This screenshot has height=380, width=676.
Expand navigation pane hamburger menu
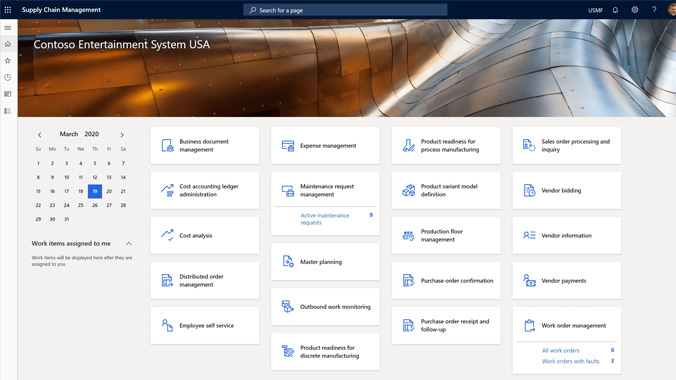[x=8, y=28]
